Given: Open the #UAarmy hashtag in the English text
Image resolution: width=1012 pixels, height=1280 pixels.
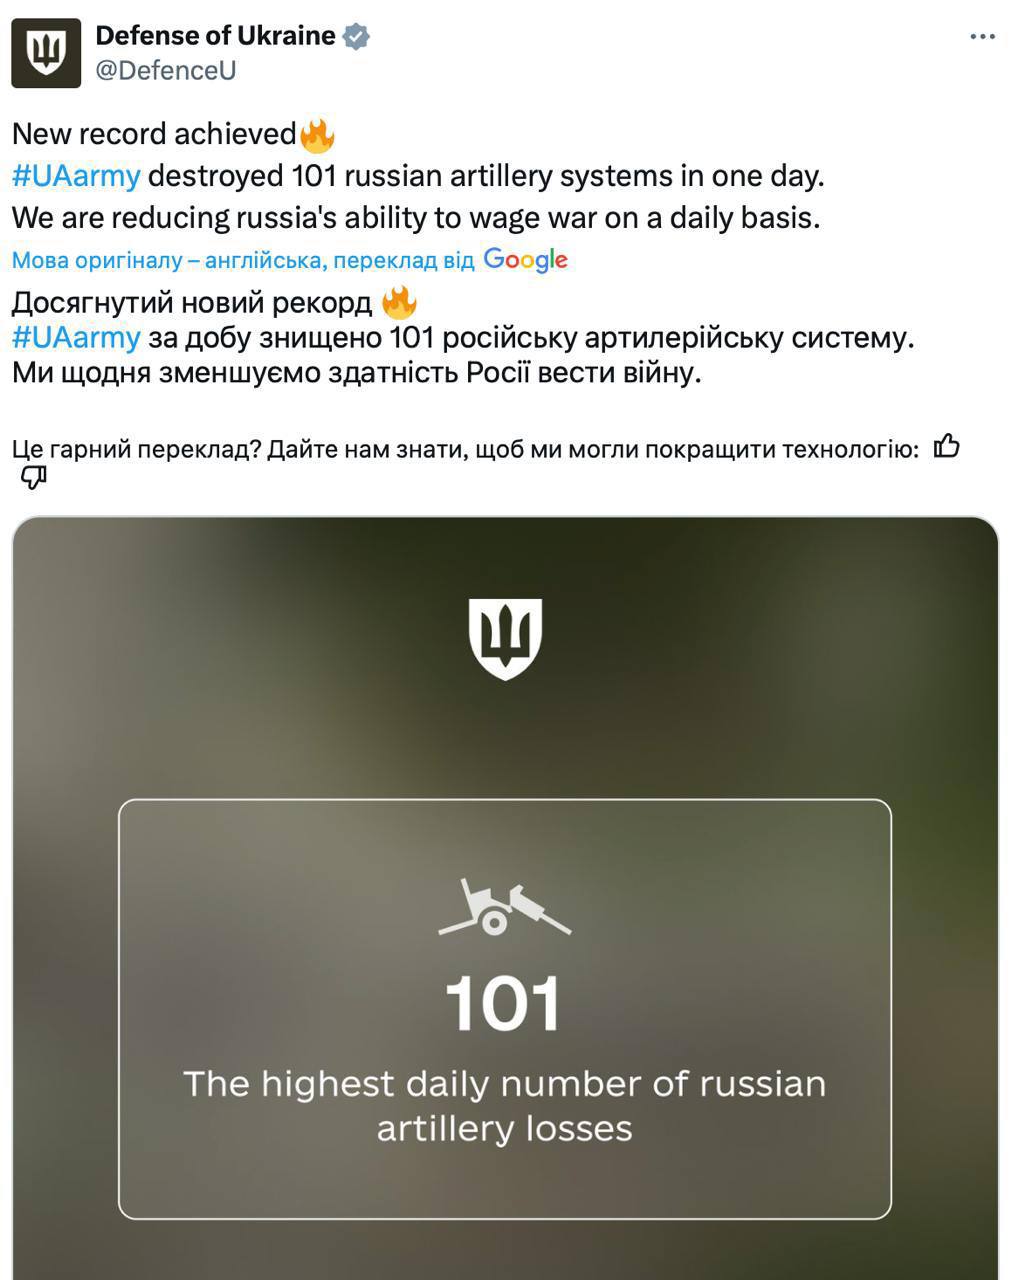Looking at the screenshot, I should click(76, 176).
